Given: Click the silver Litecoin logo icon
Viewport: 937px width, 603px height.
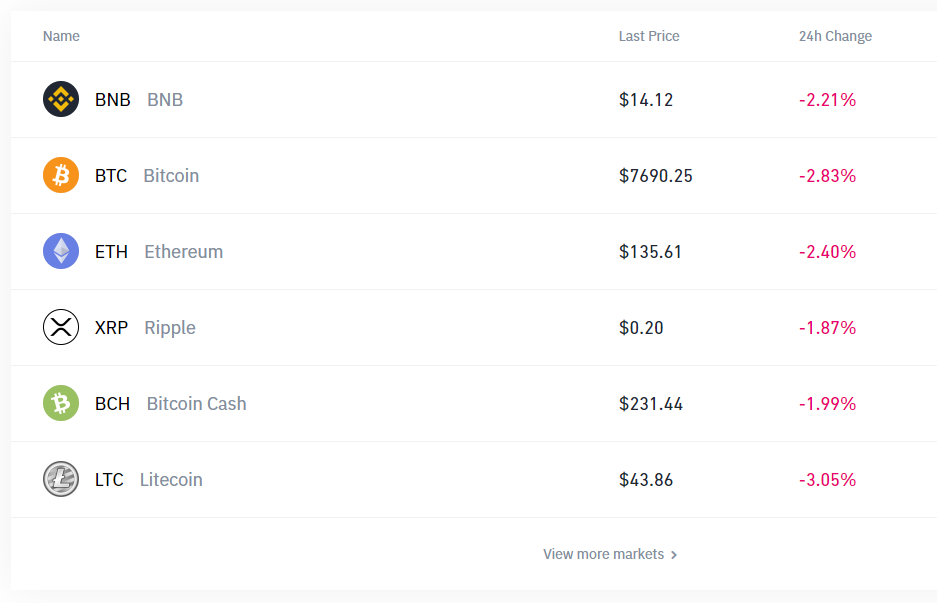Looking at the screenshot, I should (x=61, y=479).
